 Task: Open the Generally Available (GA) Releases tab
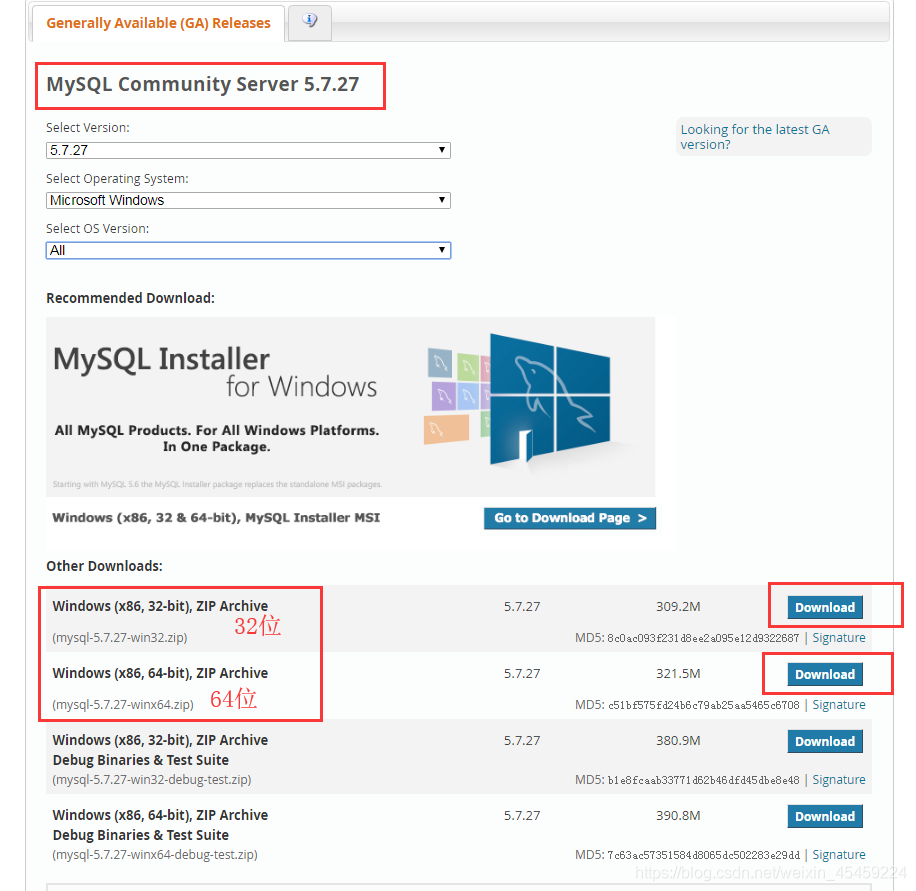point(158,23)
